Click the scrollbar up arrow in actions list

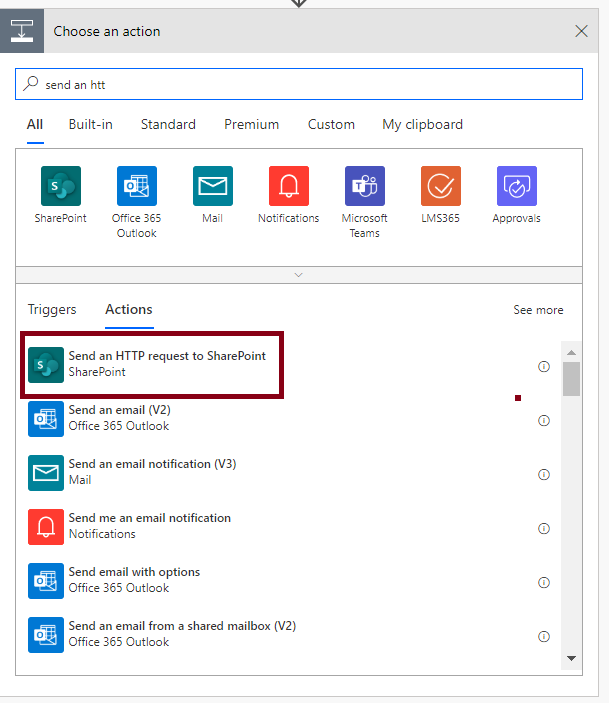tap(571, 352)
